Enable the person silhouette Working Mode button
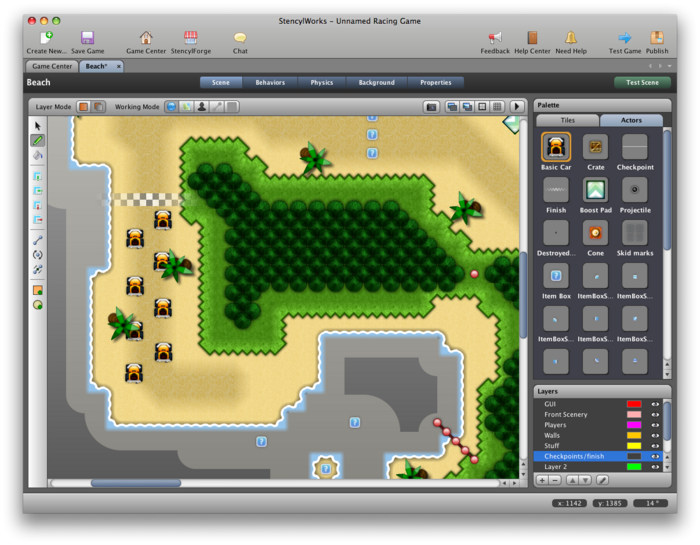The height and width of the screenshot is (545, 700). pos(202,107)
